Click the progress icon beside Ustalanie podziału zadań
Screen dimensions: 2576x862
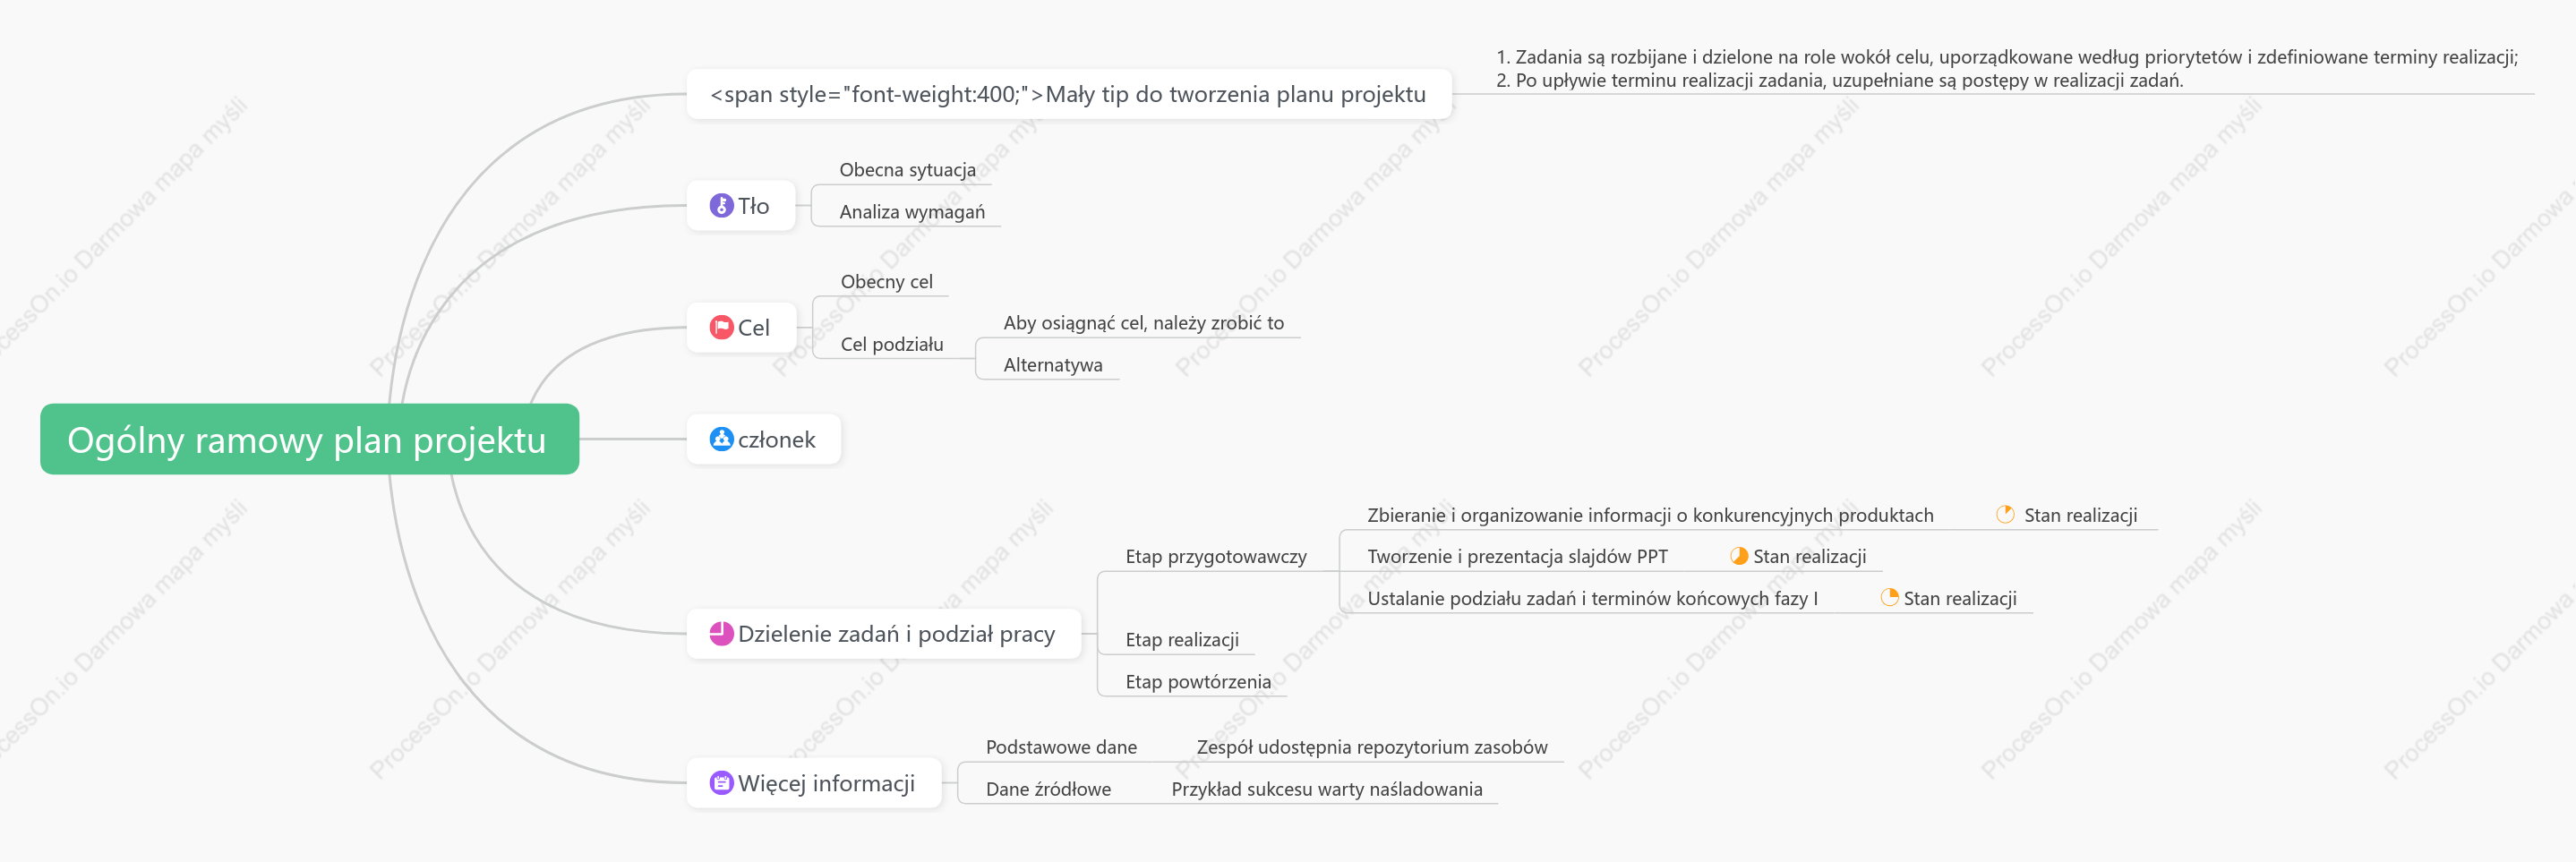pyautogui.click(x=1889, y=597)
